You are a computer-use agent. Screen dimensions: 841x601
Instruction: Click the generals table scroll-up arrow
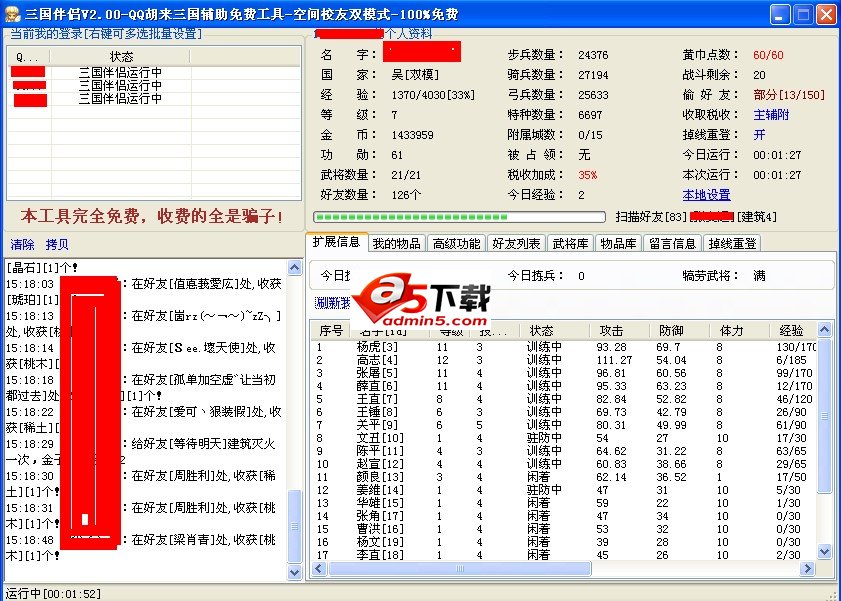click(x=824, y=329)
